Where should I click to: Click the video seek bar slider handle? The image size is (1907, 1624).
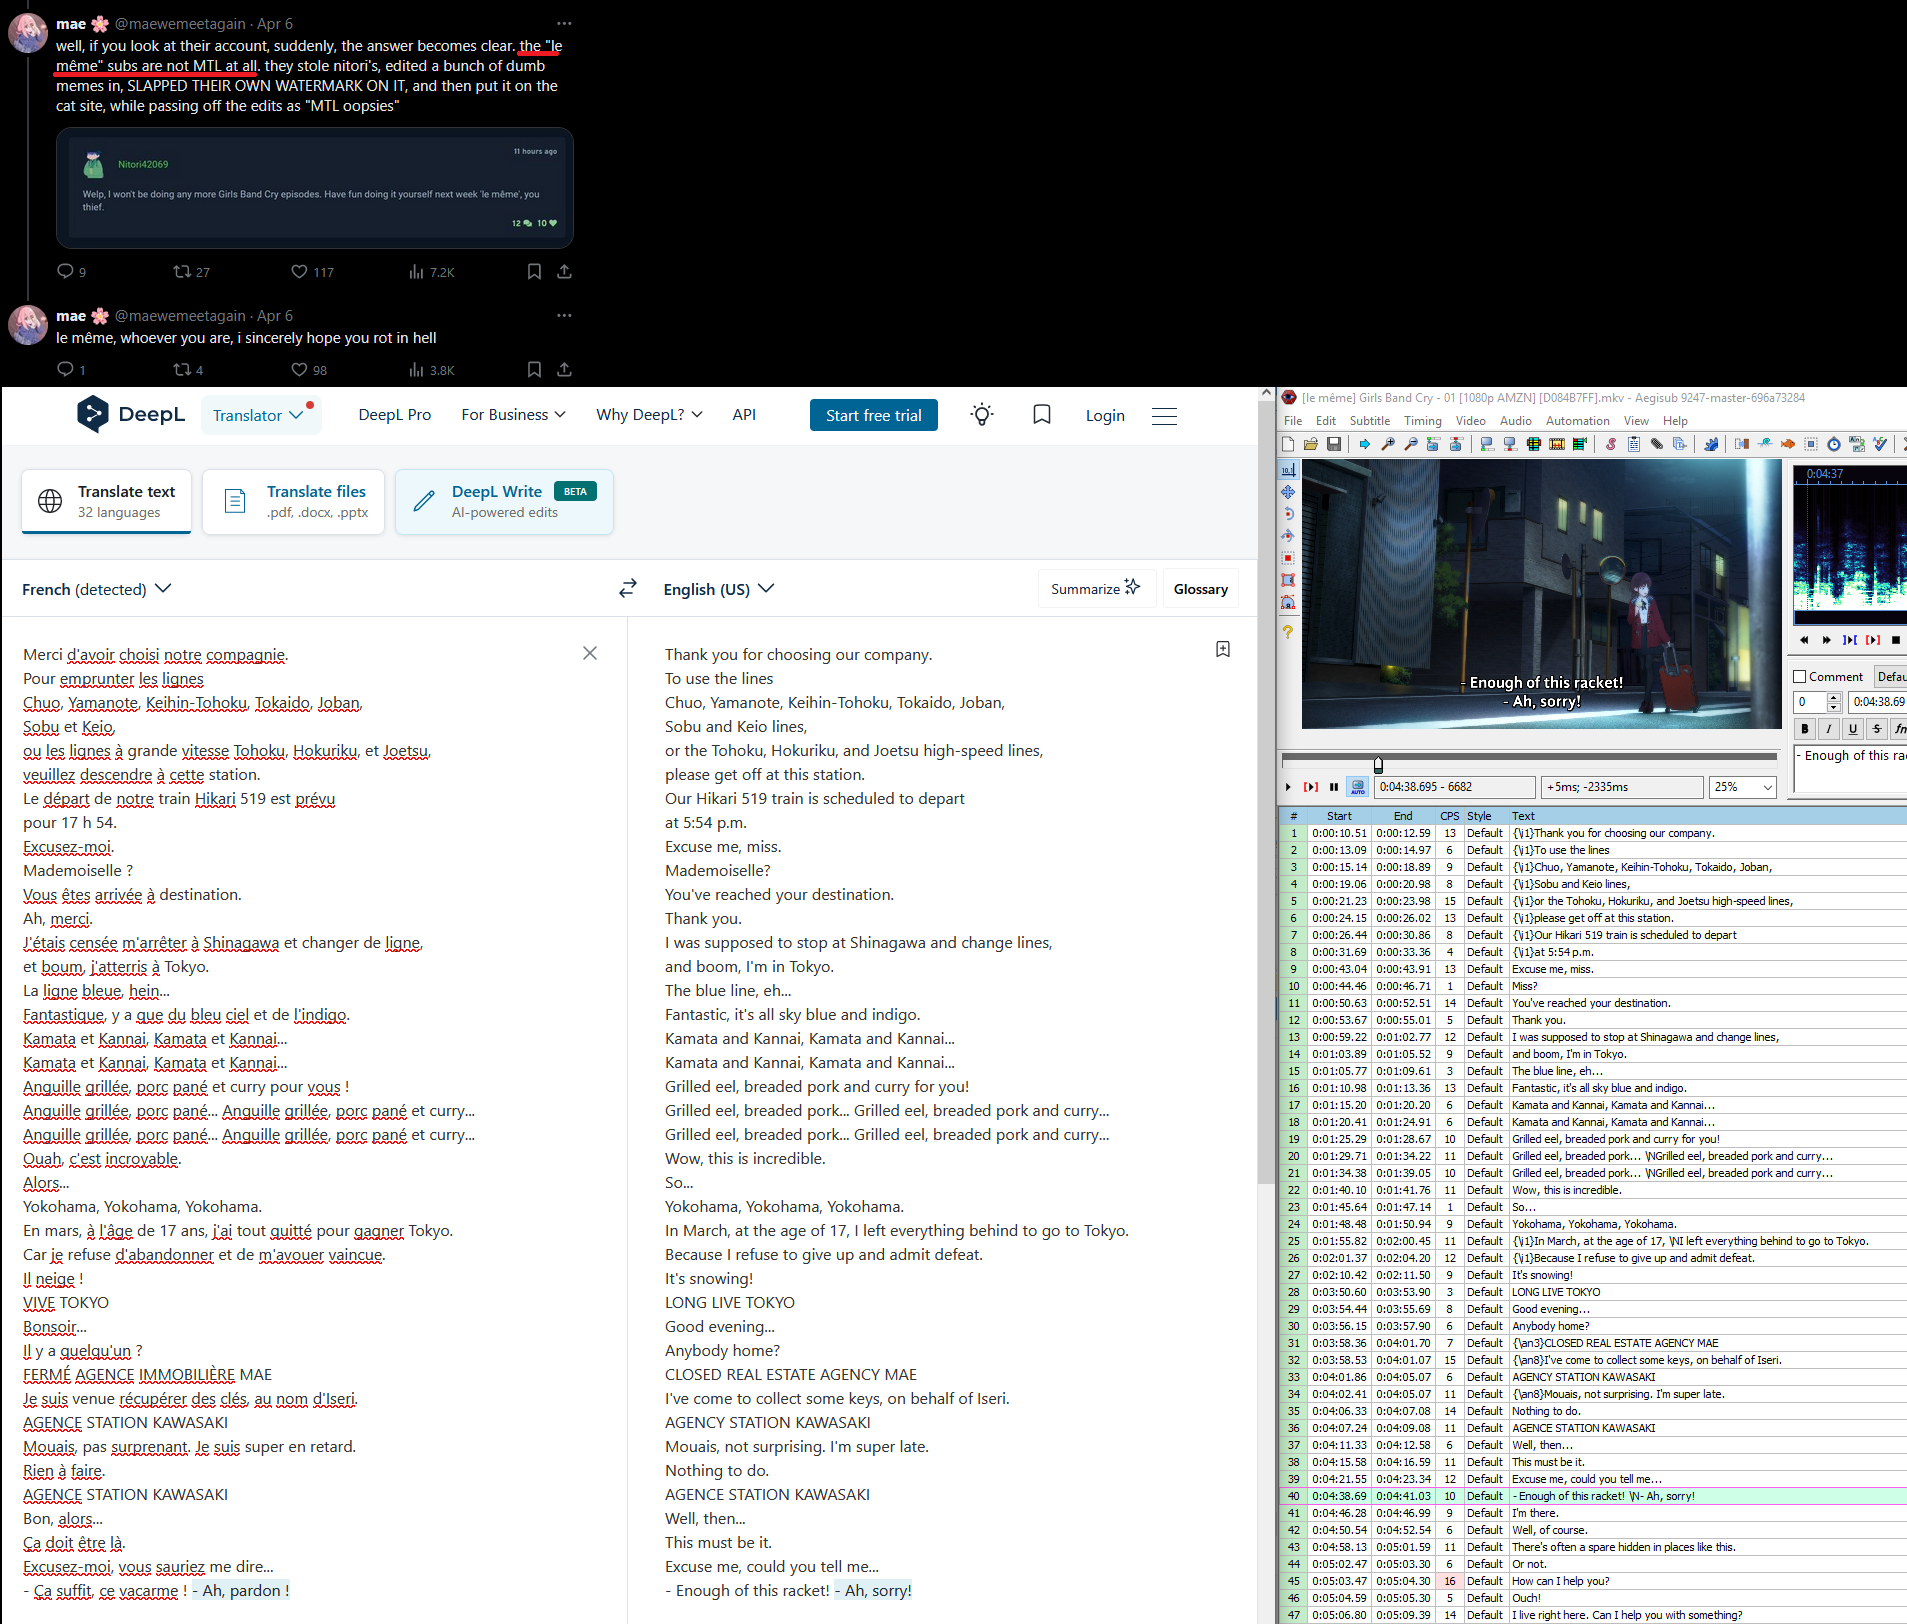coord(1378,765)
